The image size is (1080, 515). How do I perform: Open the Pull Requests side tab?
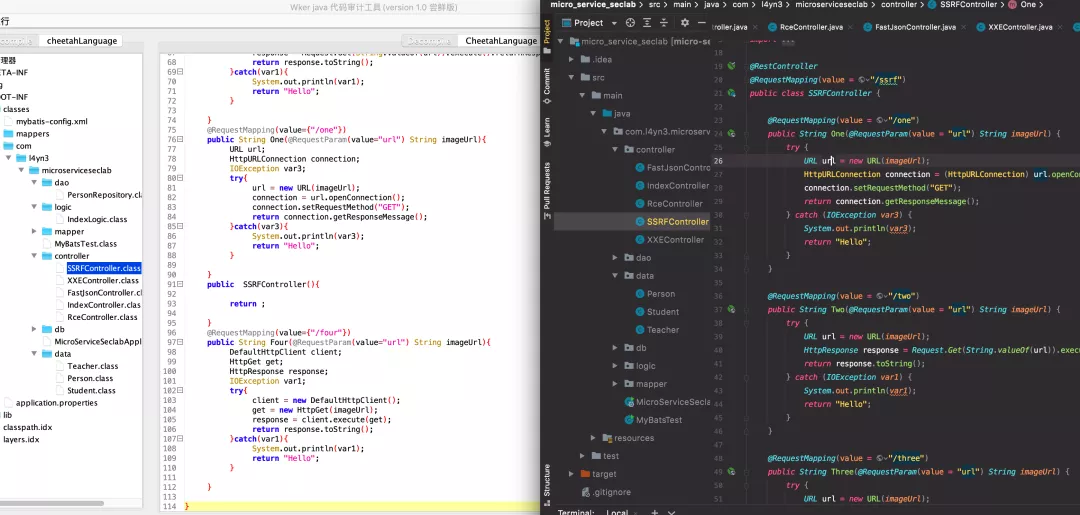point(547,191)
